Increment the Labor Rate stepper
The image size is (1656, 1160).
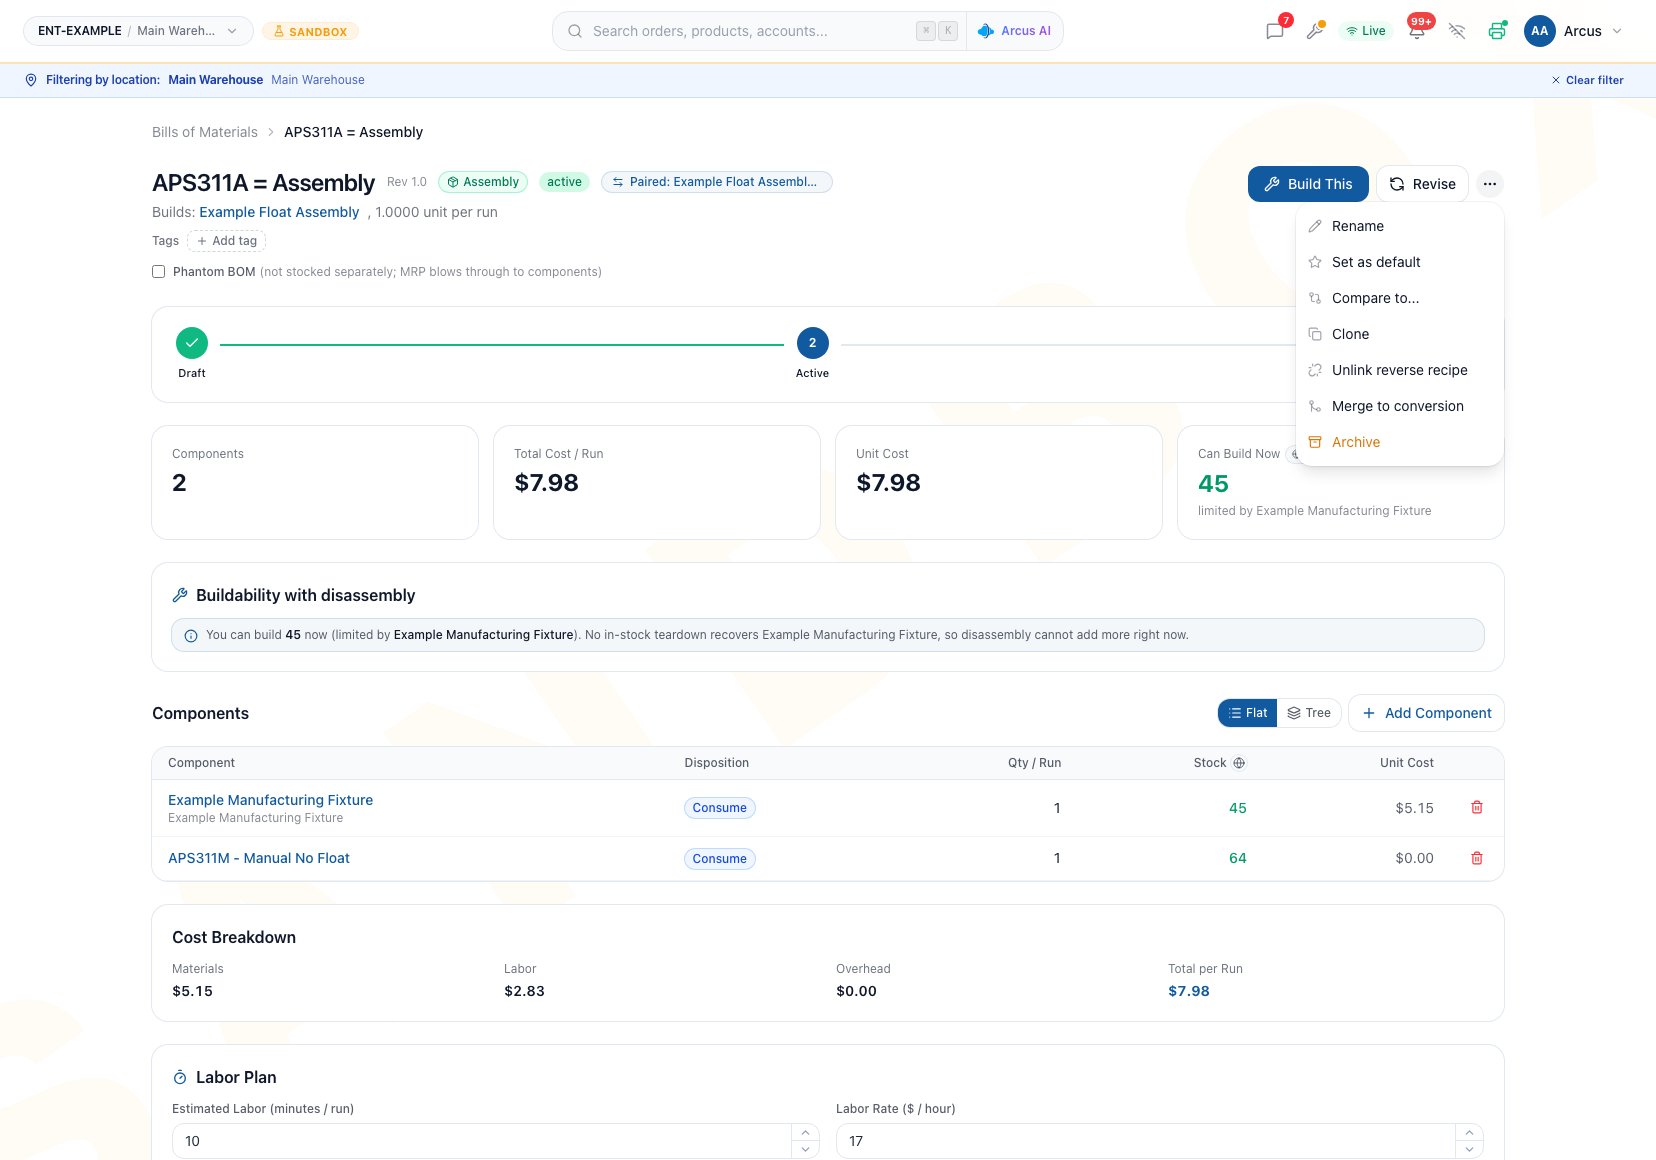(x=1469, y=1133)
